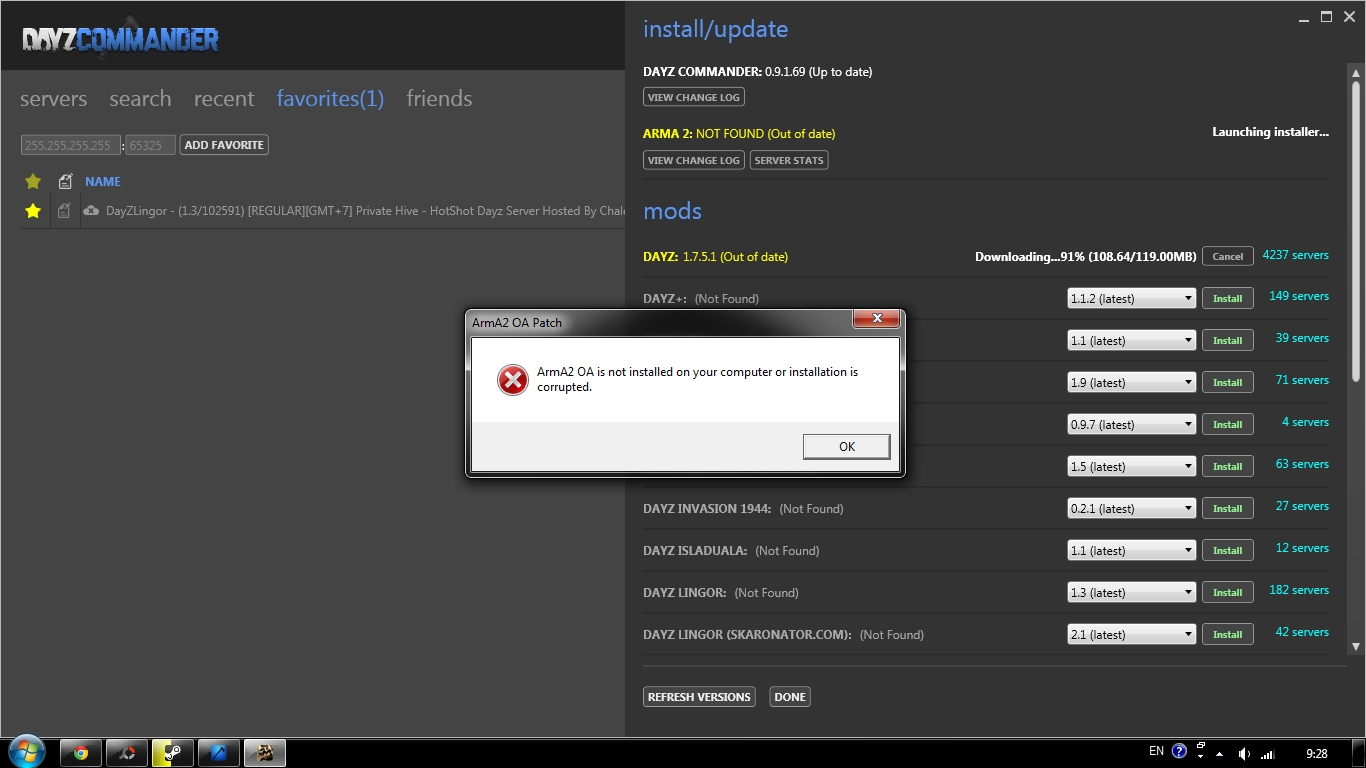Open DAYZ LINGOR (SKARONATOR.COM) version dropdown
The height and width of the screenshot is (768, 1366).
(1132, 634)
